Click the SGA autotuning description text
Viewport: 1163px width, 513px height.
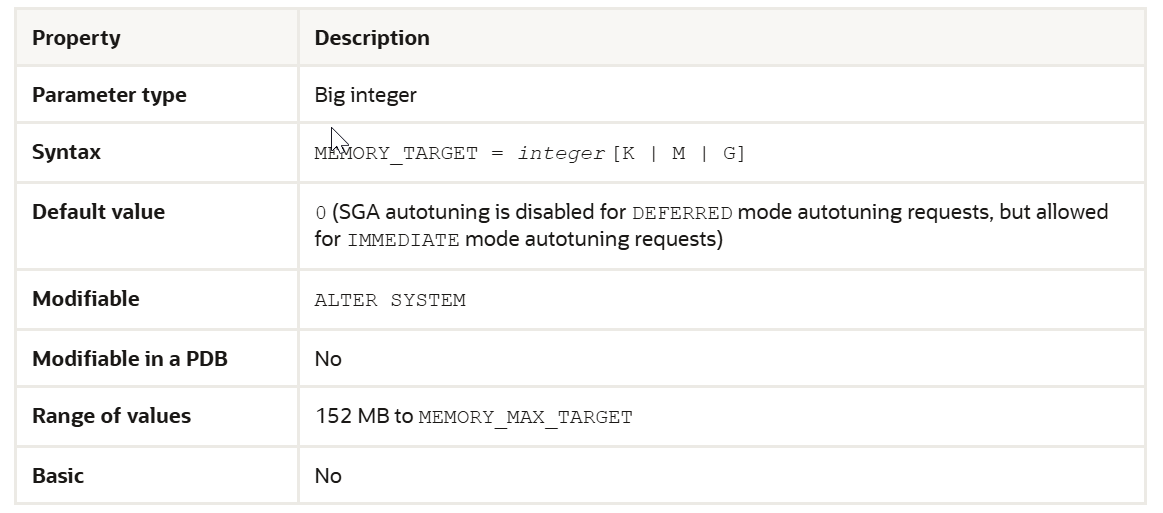480,212
